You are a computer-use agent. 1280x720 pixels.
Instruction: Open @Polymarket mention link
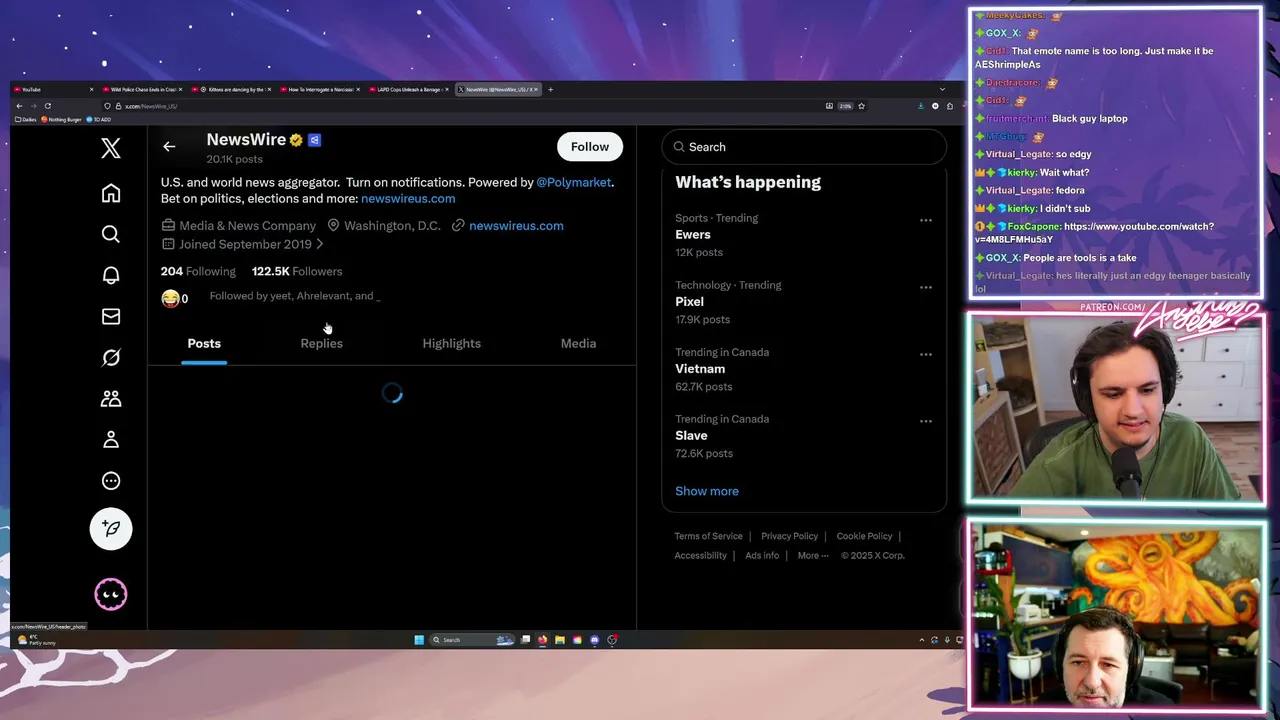pyautogui.click(x=574, y=182)
